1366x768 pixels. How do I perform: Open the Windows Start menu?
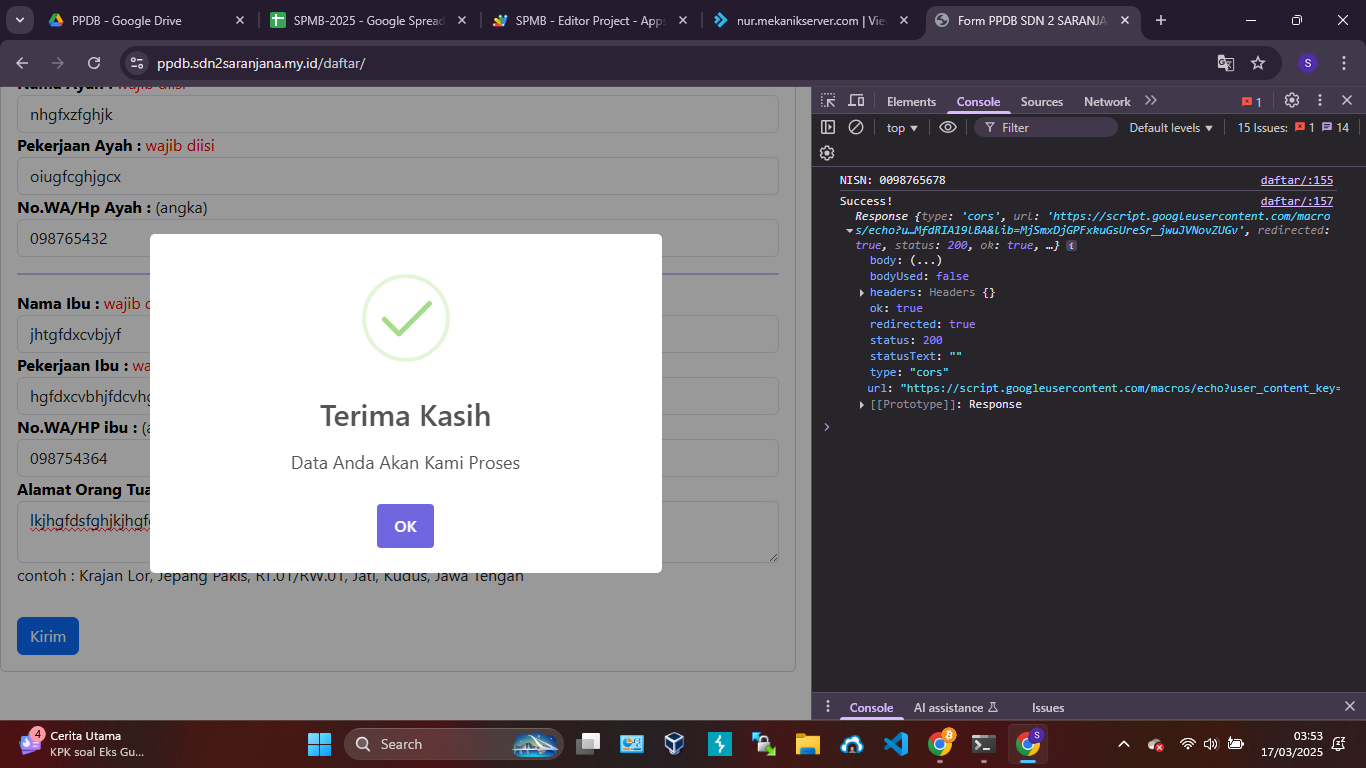click(x=319, y=744)
